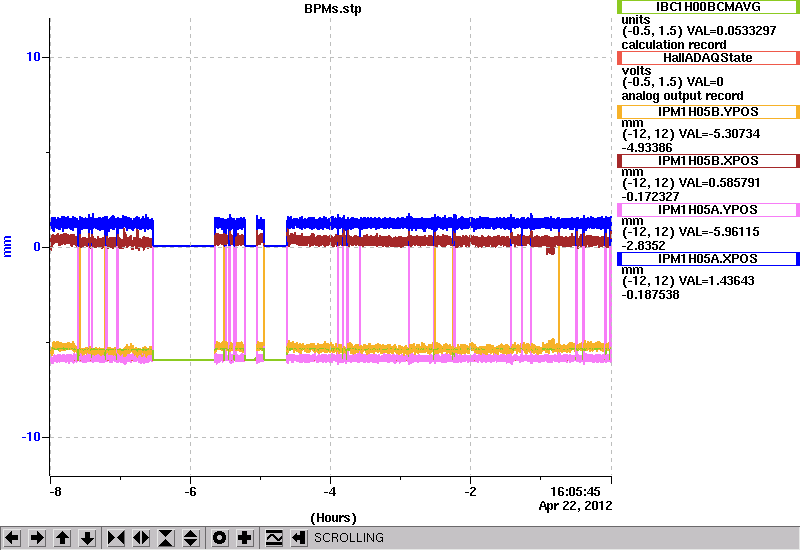Pan the plot right with the right arrow

click(37, 538)
